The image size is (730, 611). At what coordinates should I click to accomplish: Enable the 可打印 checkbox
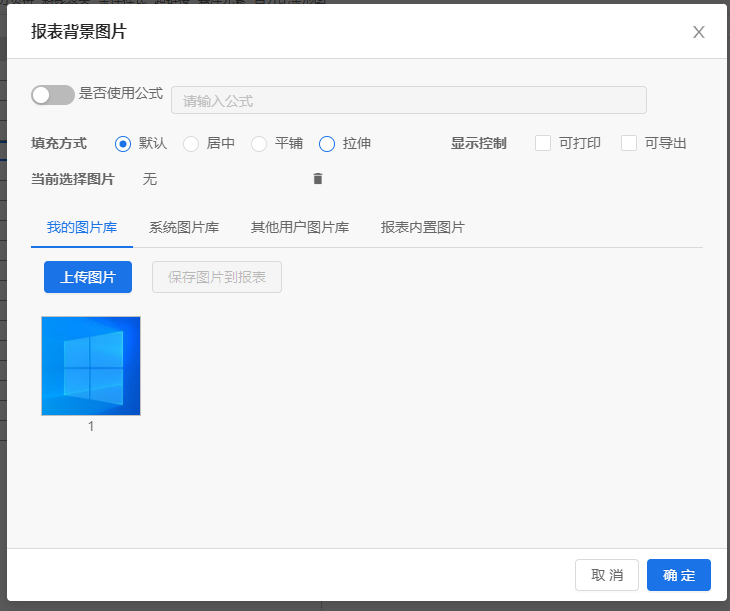543,143
